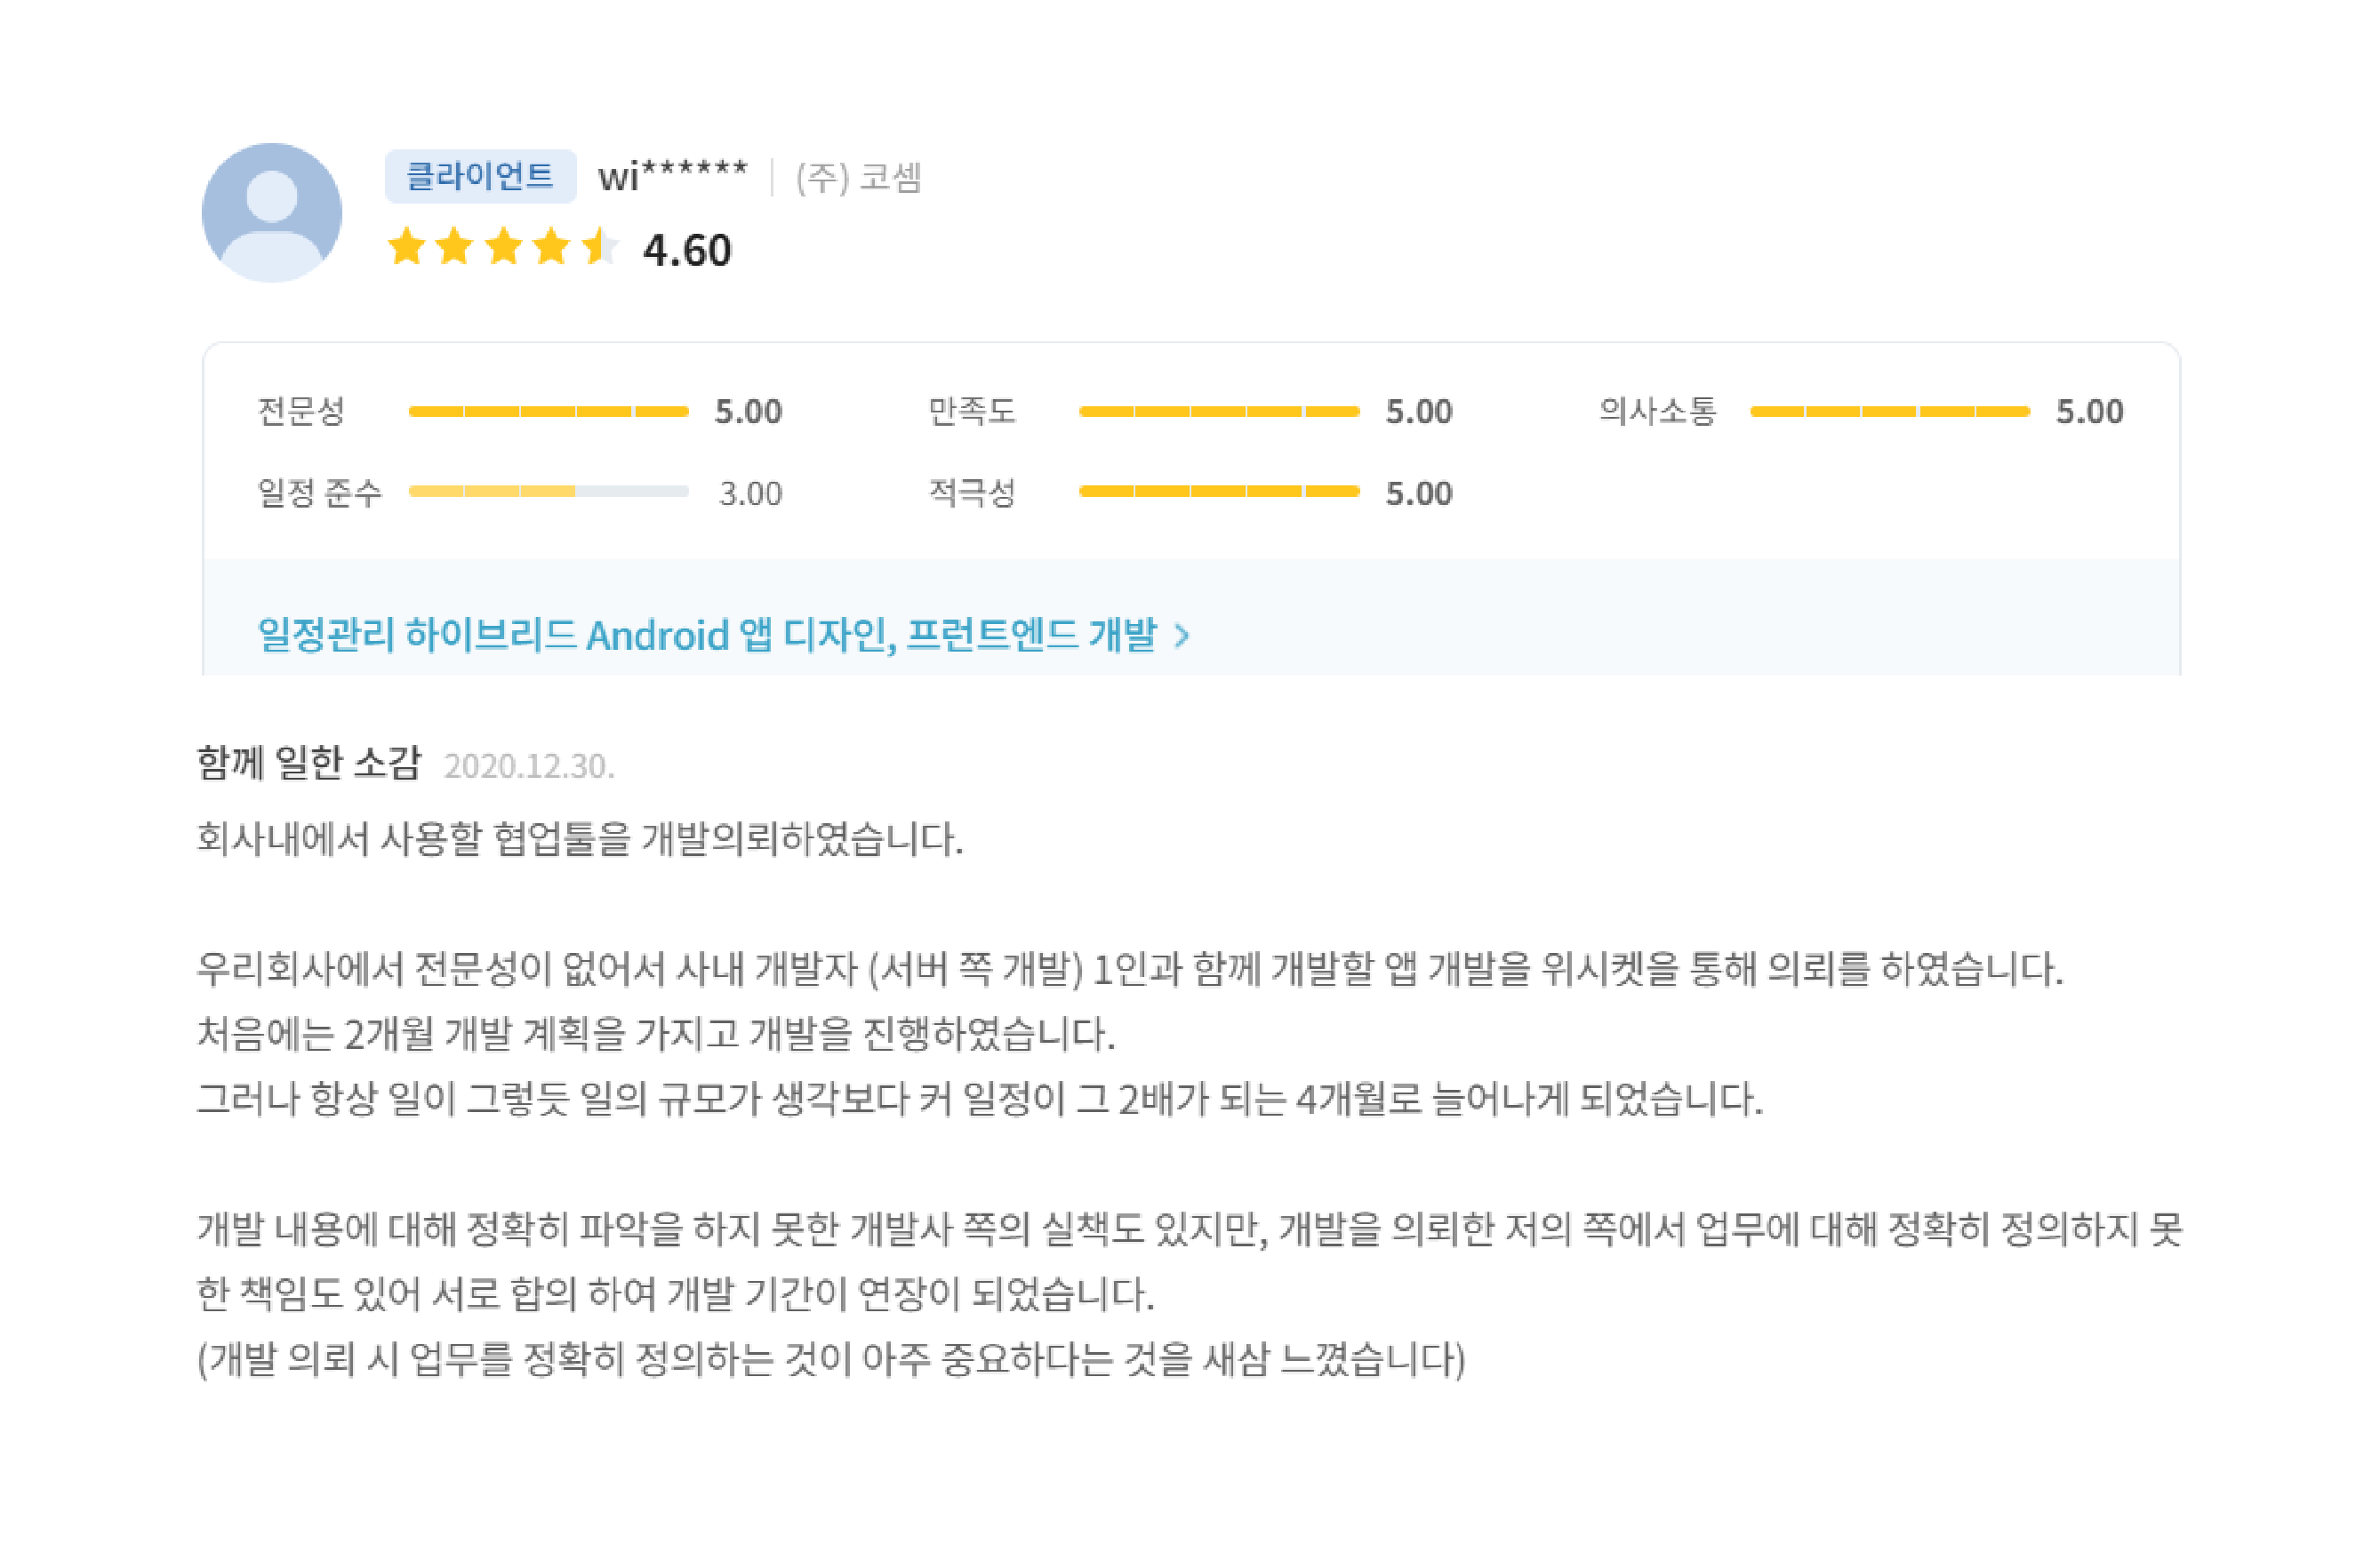The width and height of the screenshot is (2380, 1545).
Task: Expand project chevron arrow after 개발
Action: coord(1182,636)
